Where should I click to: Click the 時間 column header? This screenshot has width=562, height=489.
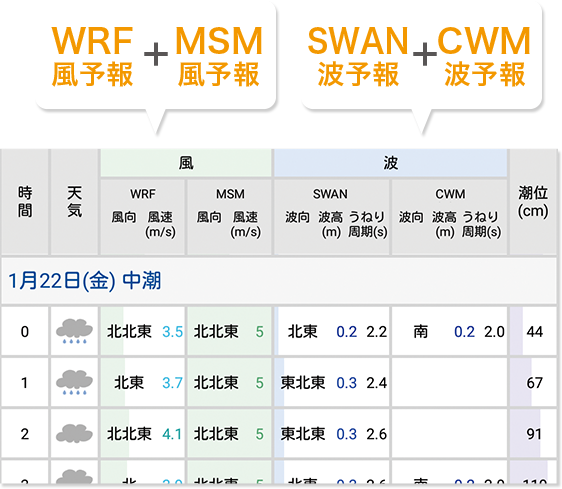coord(25,202)
